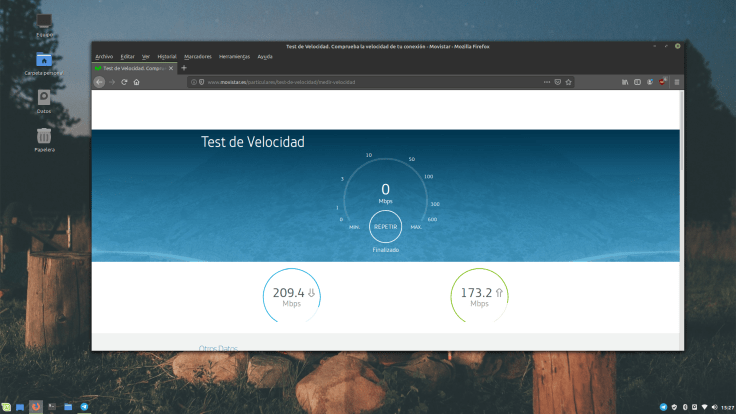Open the Marcadores menu
This screenshot has width=736, height=414.
point(197,57)
